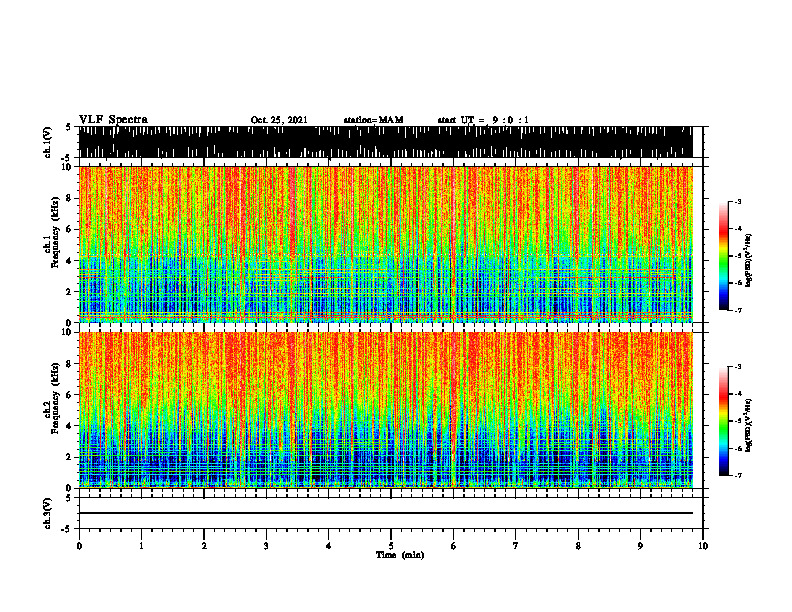This screenshot has width=792, height=612.
Task: Click tick label "6" on the Time axis
Action: click(454, 546)
